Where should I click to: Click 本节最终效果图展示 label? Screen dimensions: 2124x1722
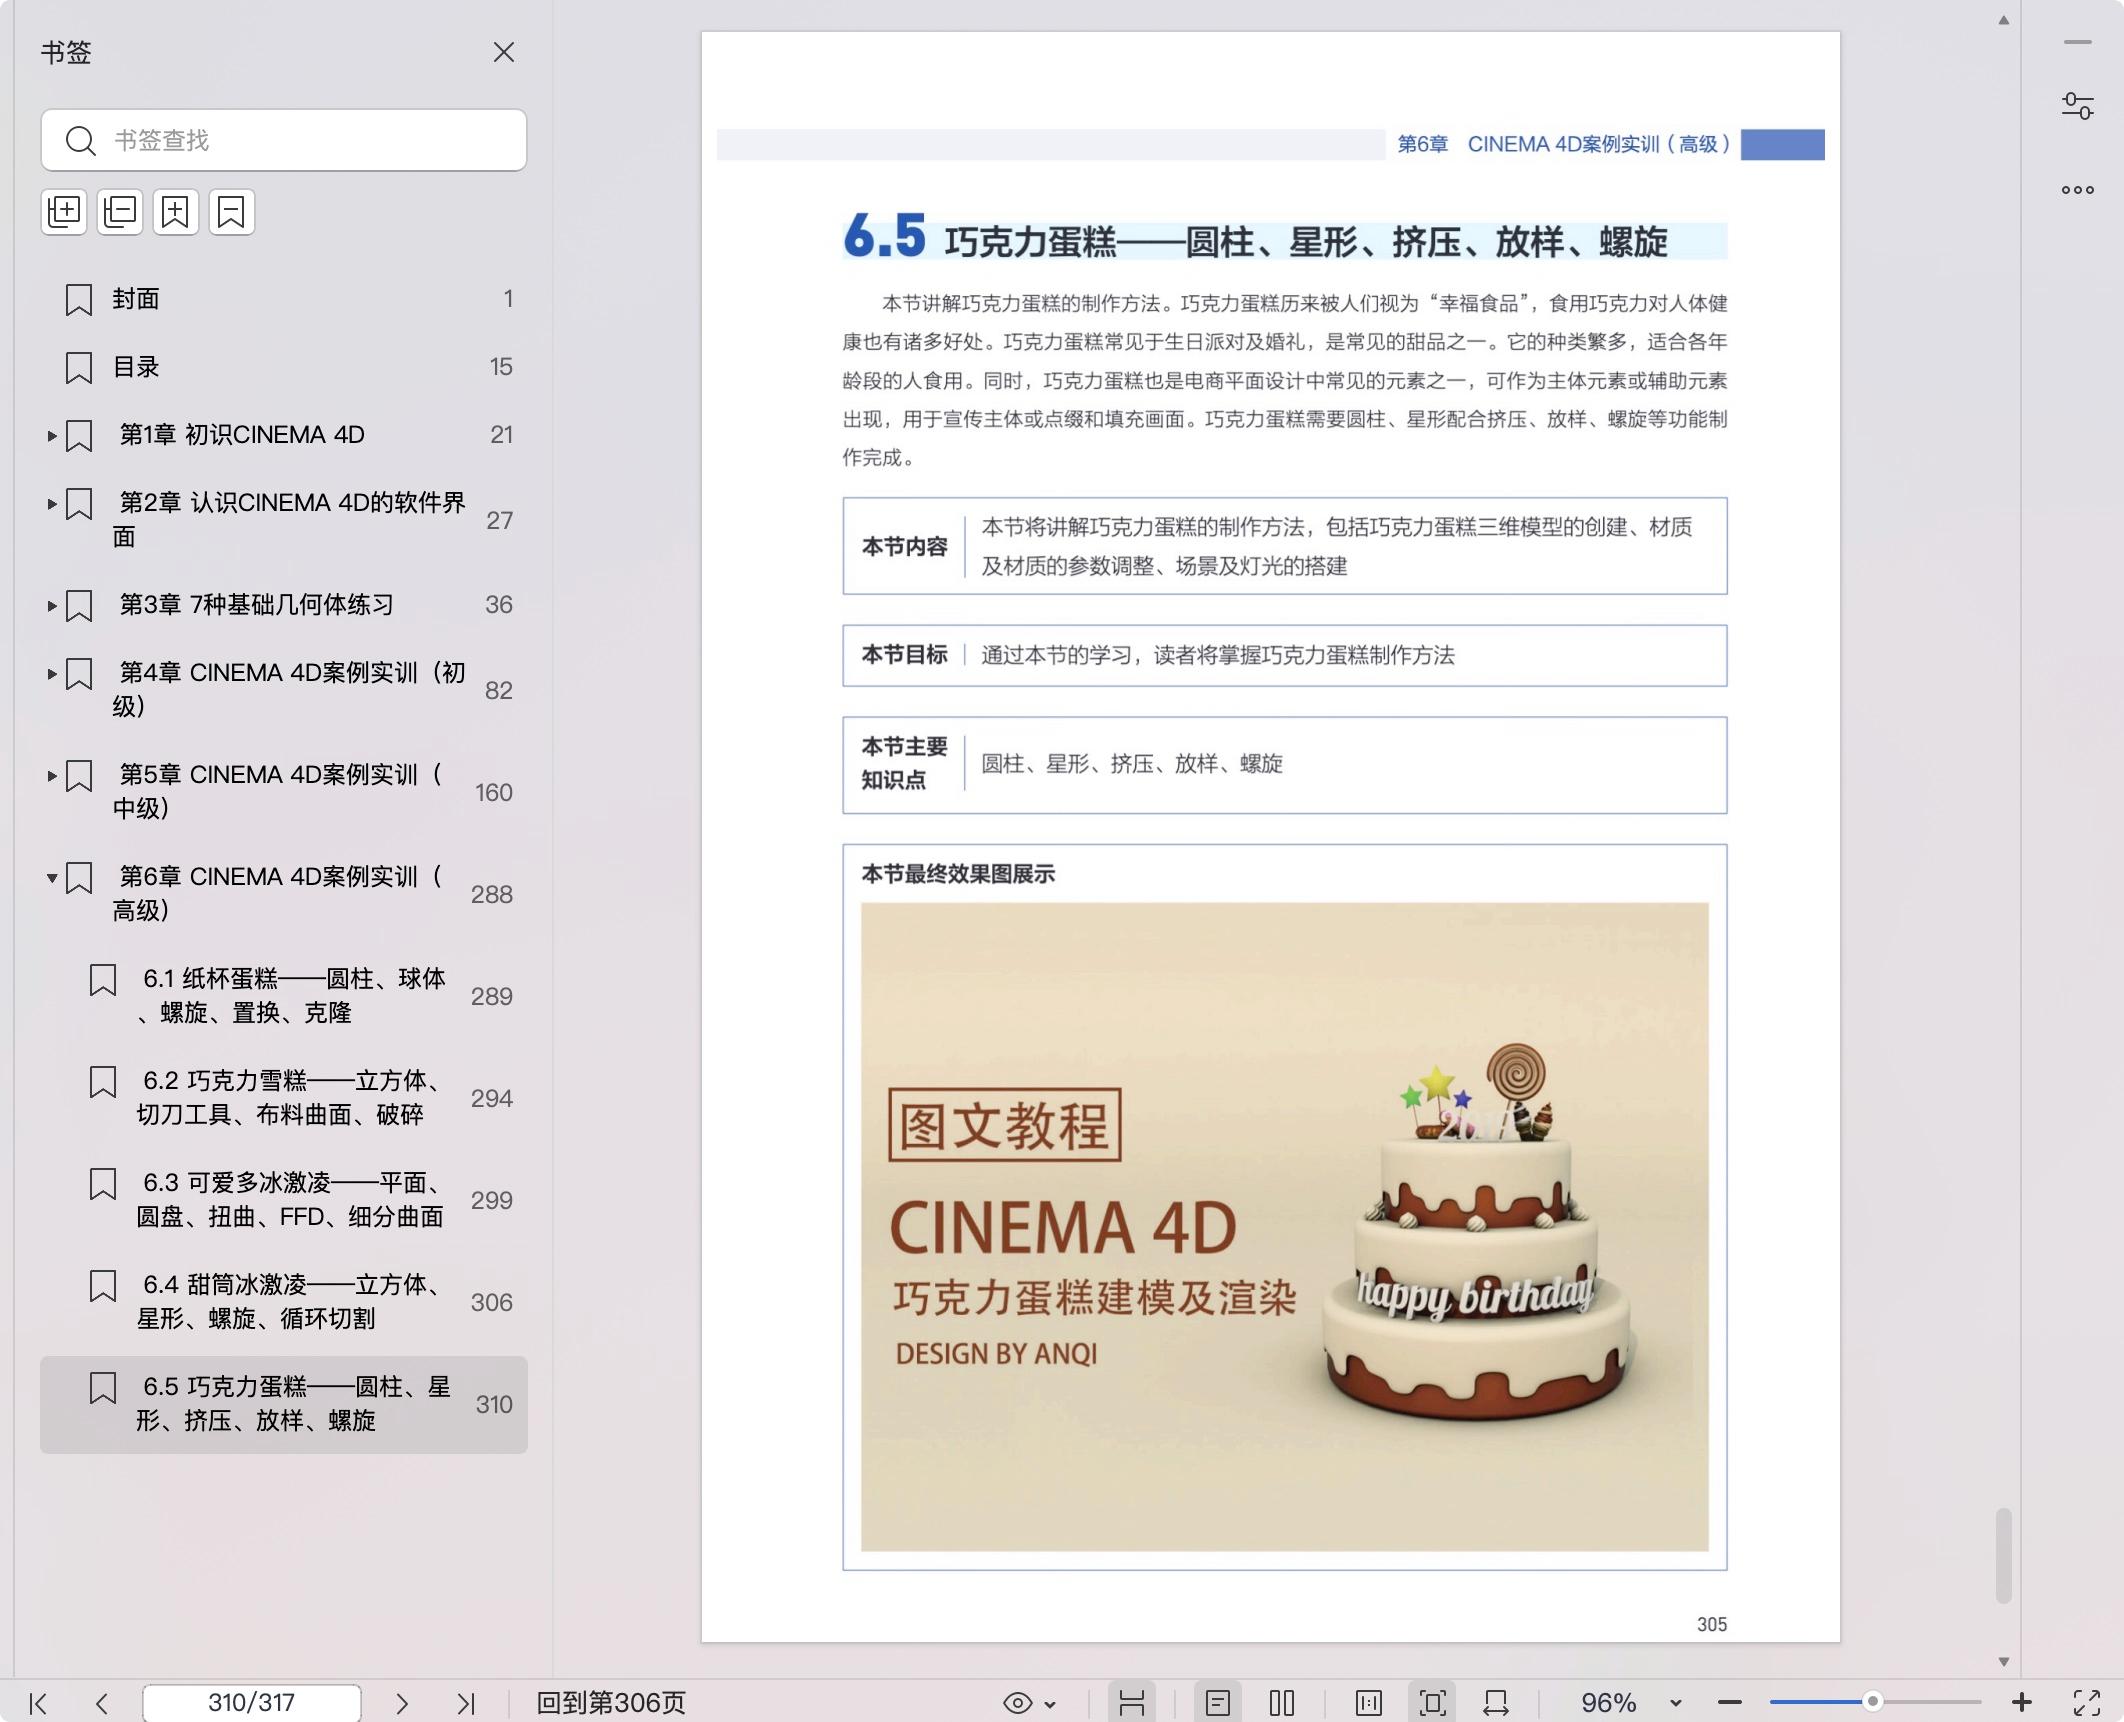click(958, 874)
